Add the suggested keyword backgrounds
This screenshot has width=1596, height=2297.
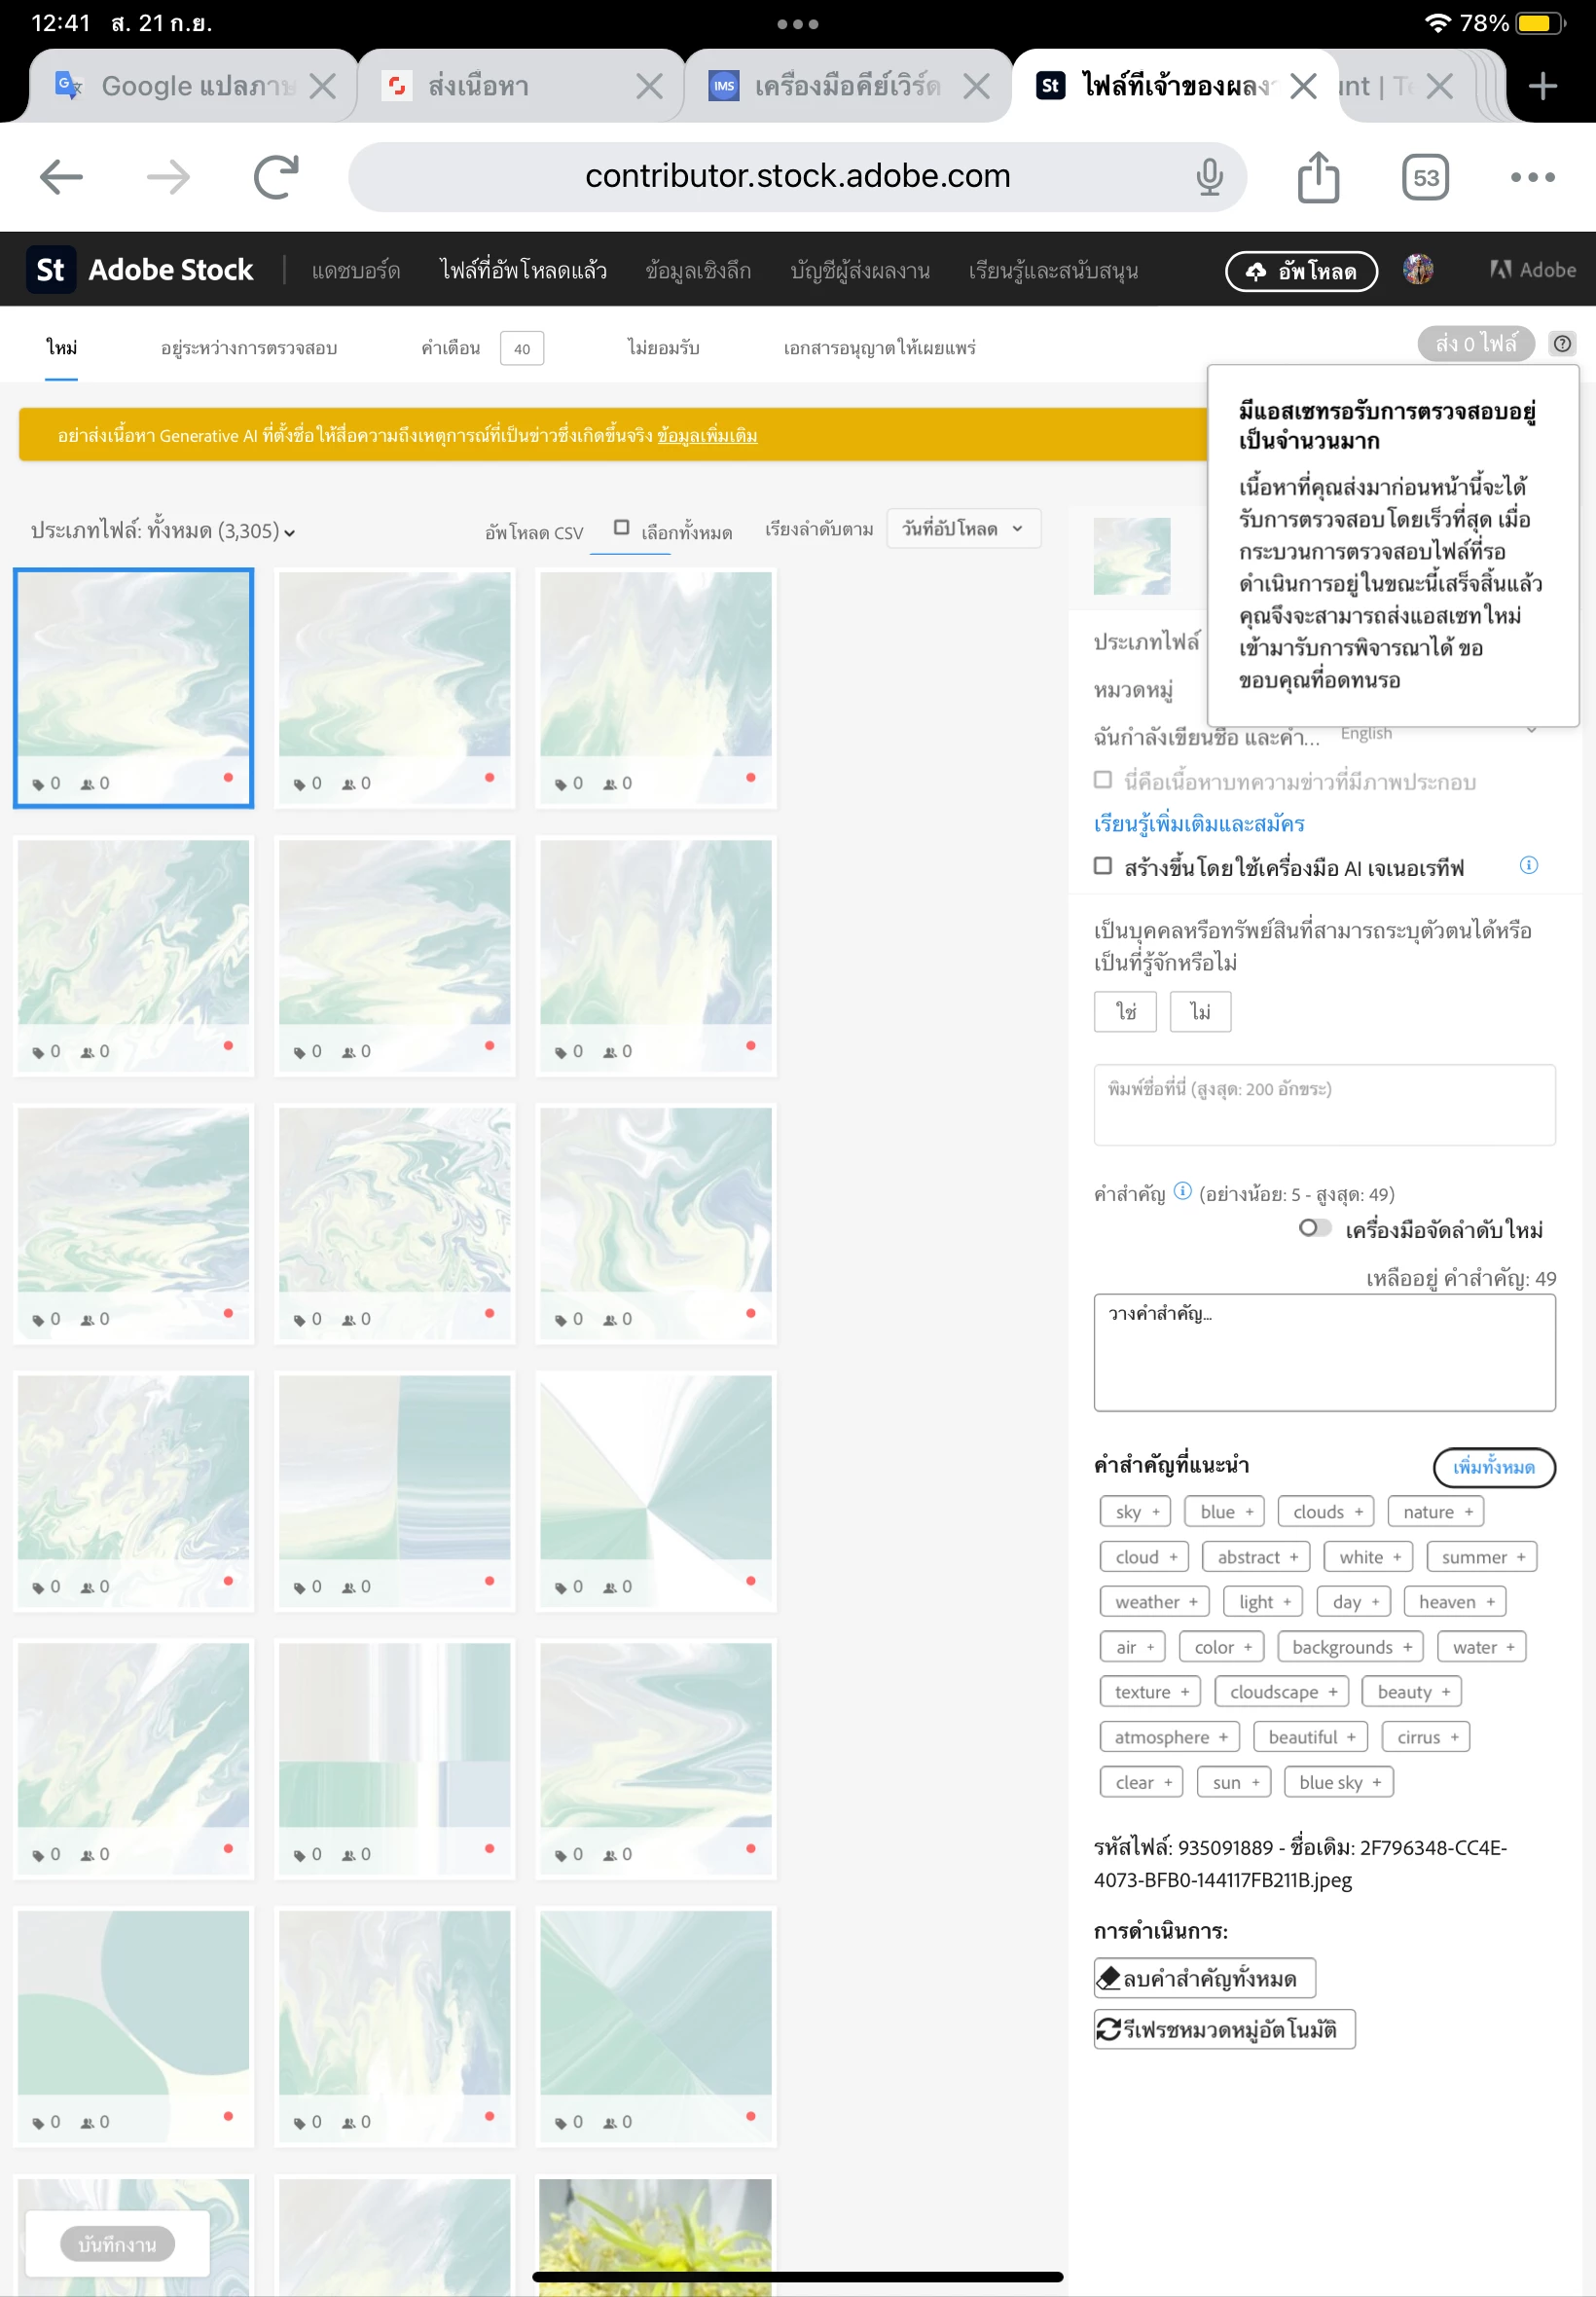coord(1350,1646)
